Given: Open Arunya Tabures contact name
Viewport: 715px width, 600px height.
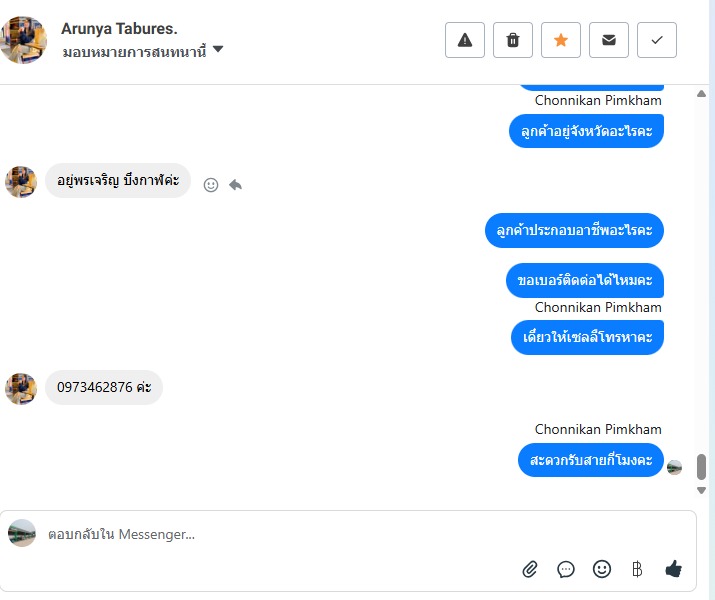Looking at the screenshot, I should coord(119,29).
